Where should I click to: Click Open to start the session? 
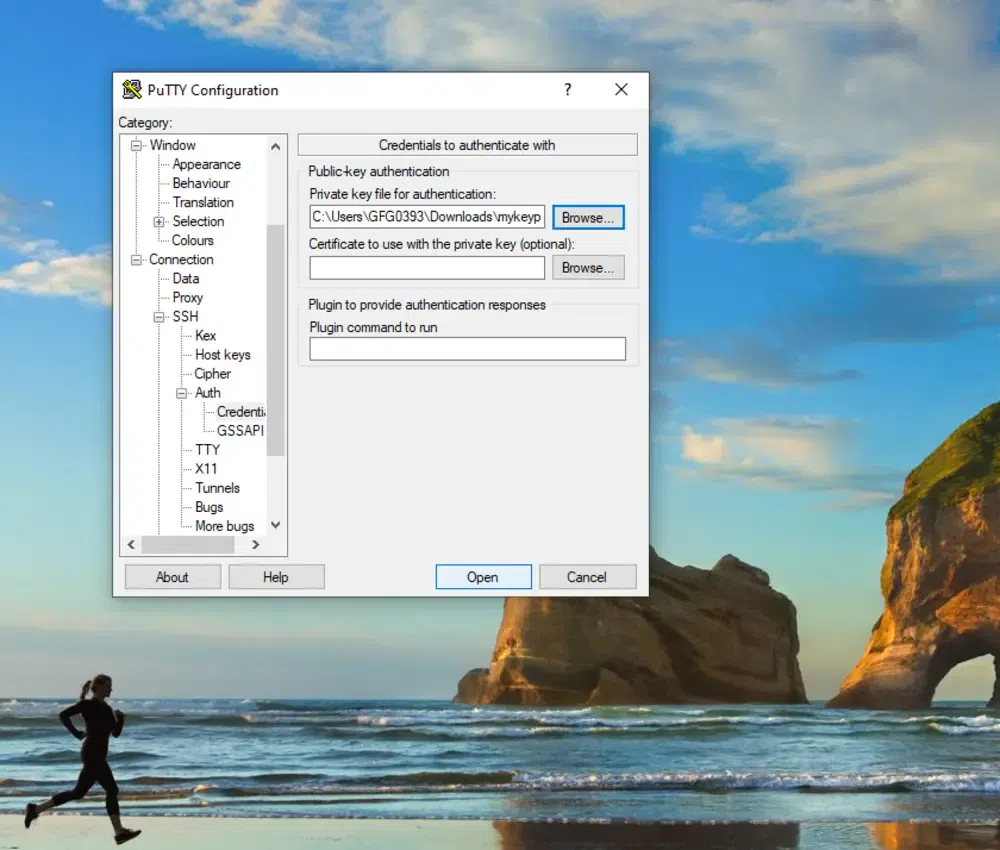point(483,577)
